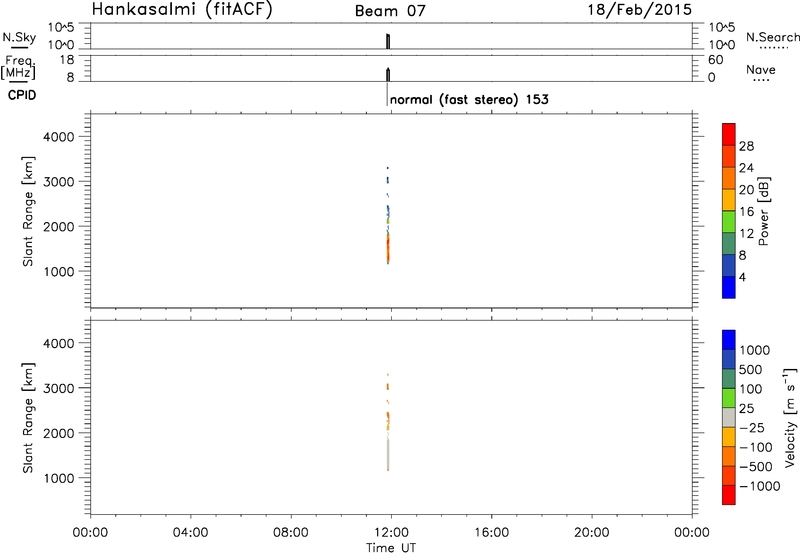Image resolution: width=800 pixels, height=554 pixels.
Task: Click the '04:00' time tick label
Action: tap(190, 533)
